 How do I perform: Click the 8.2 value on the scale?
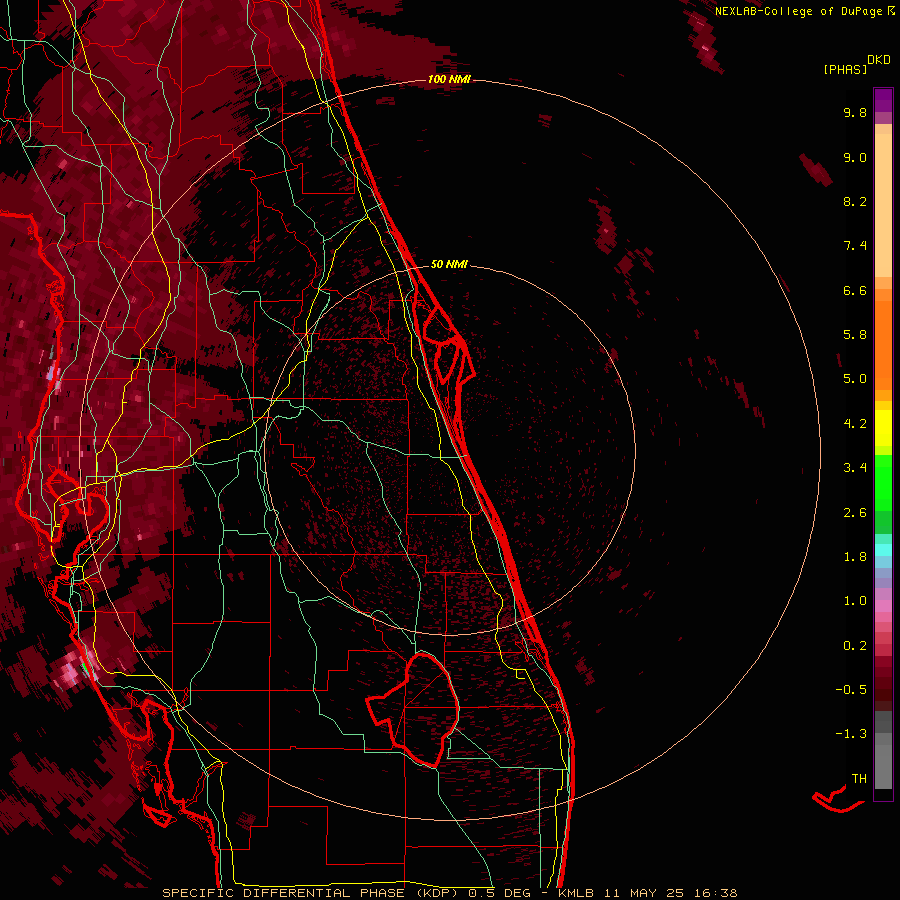(x=855, y=201)
